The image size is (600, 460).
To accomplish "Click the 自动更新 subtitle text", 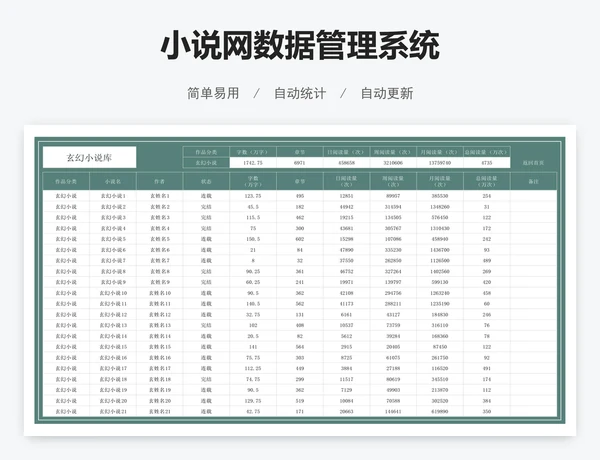I will (x=386, y=93).
